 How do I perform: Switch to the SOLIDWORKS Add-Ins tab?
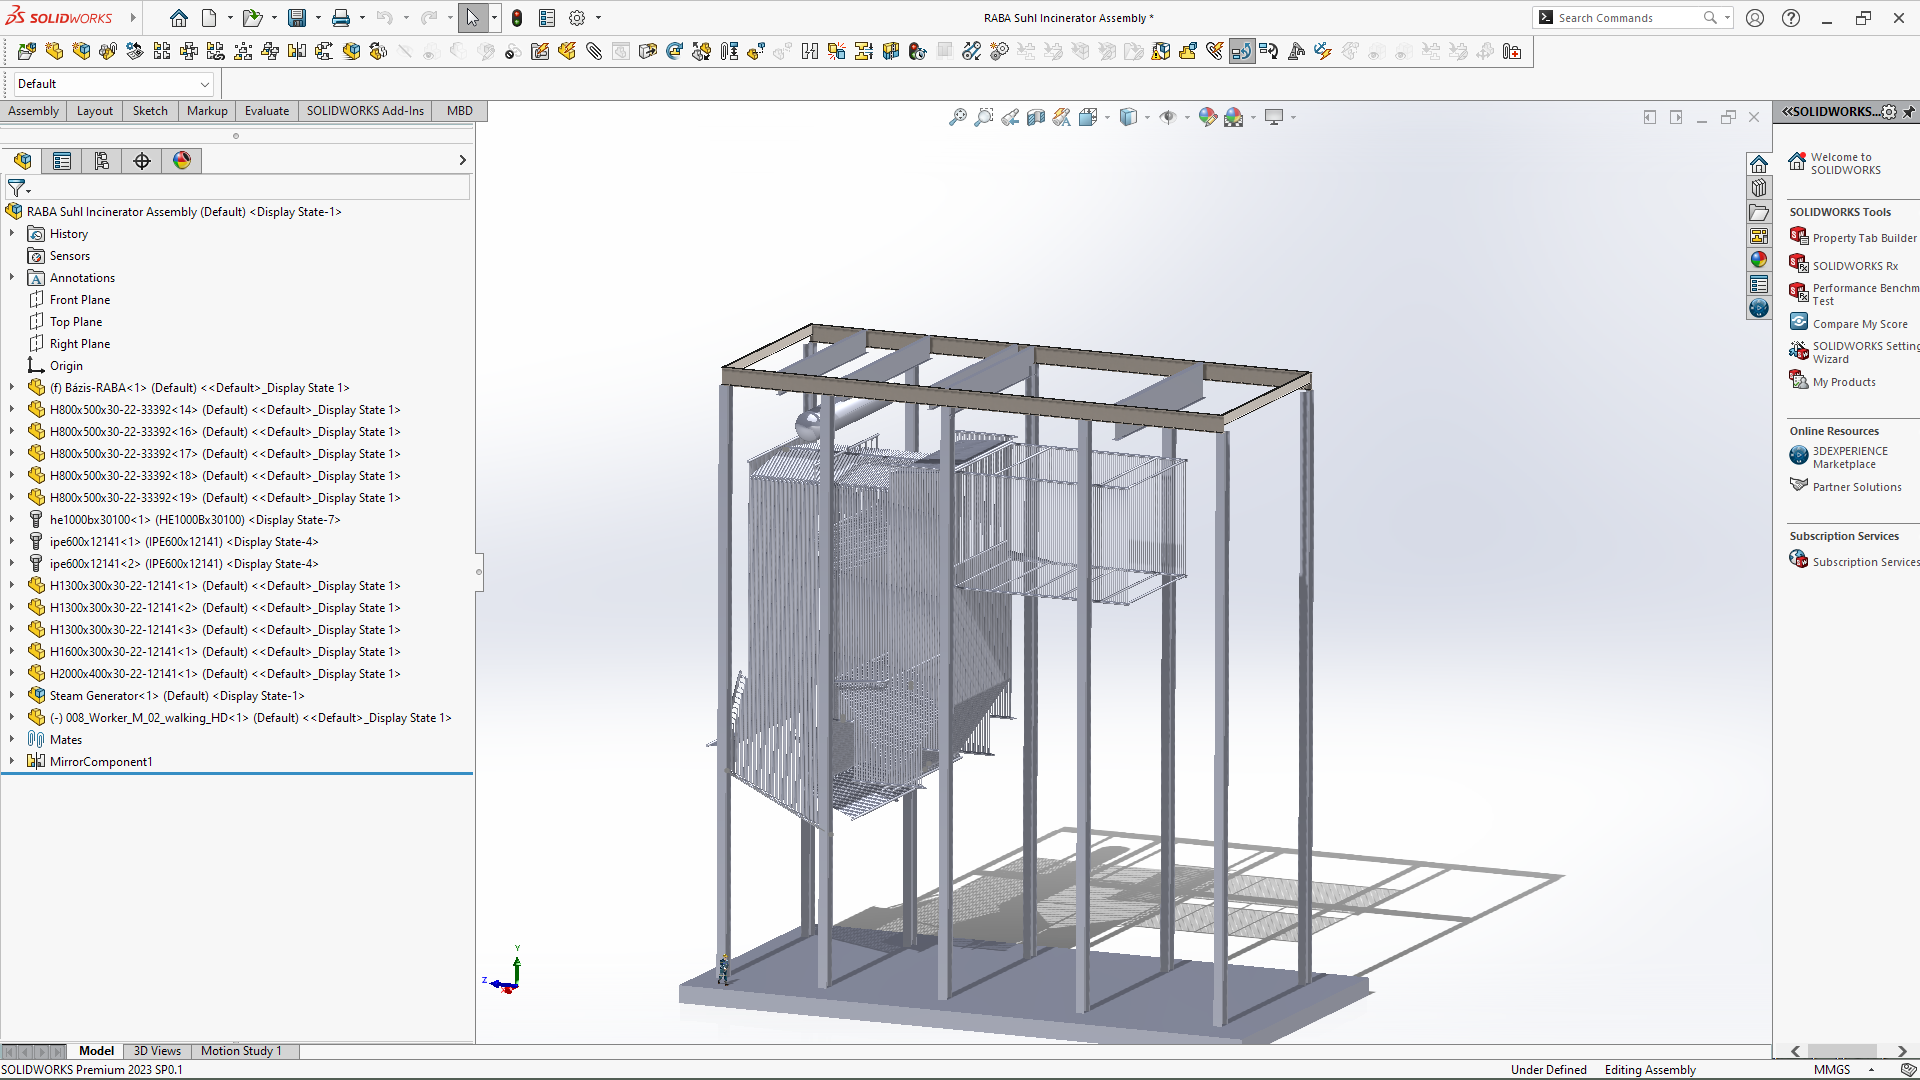pos(365,111)
